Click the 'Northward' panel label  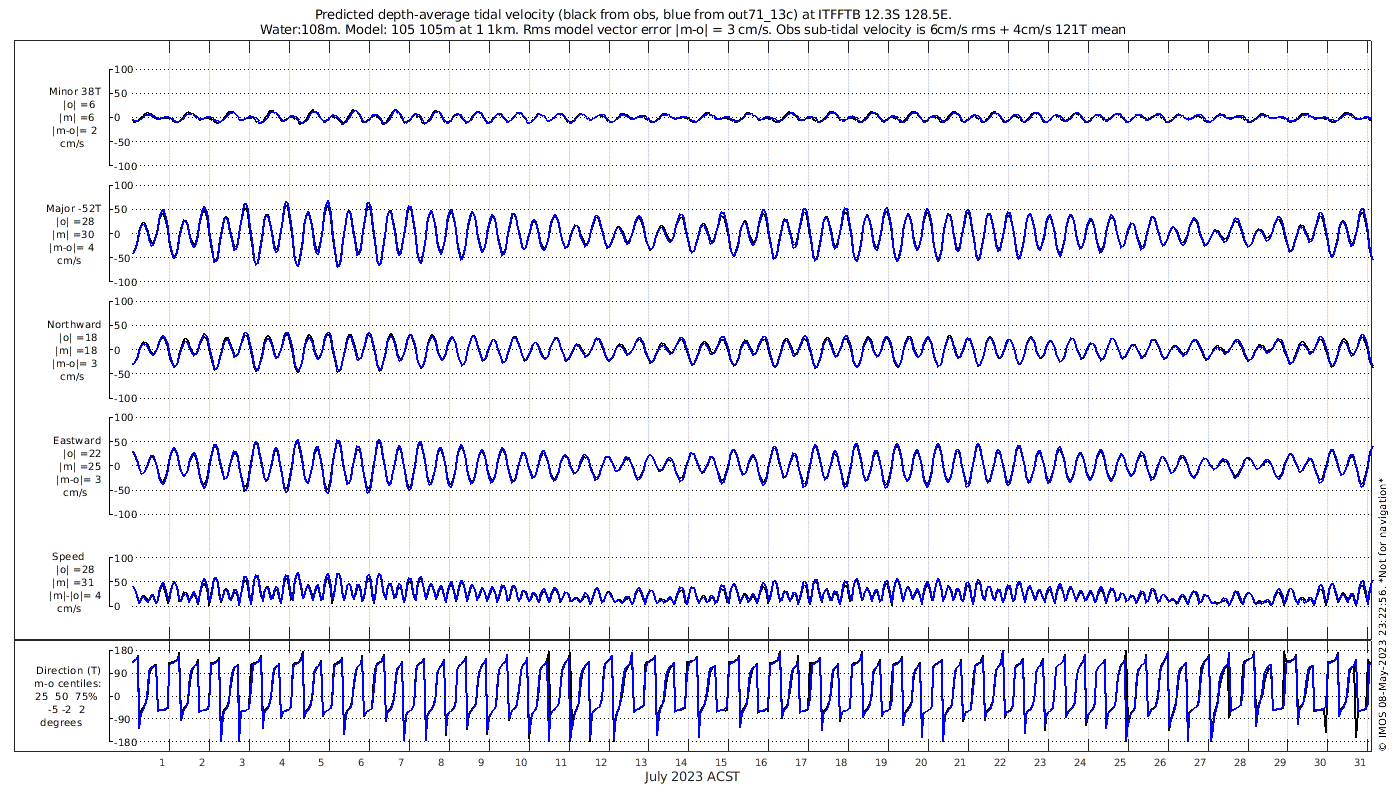coord(74,325)
